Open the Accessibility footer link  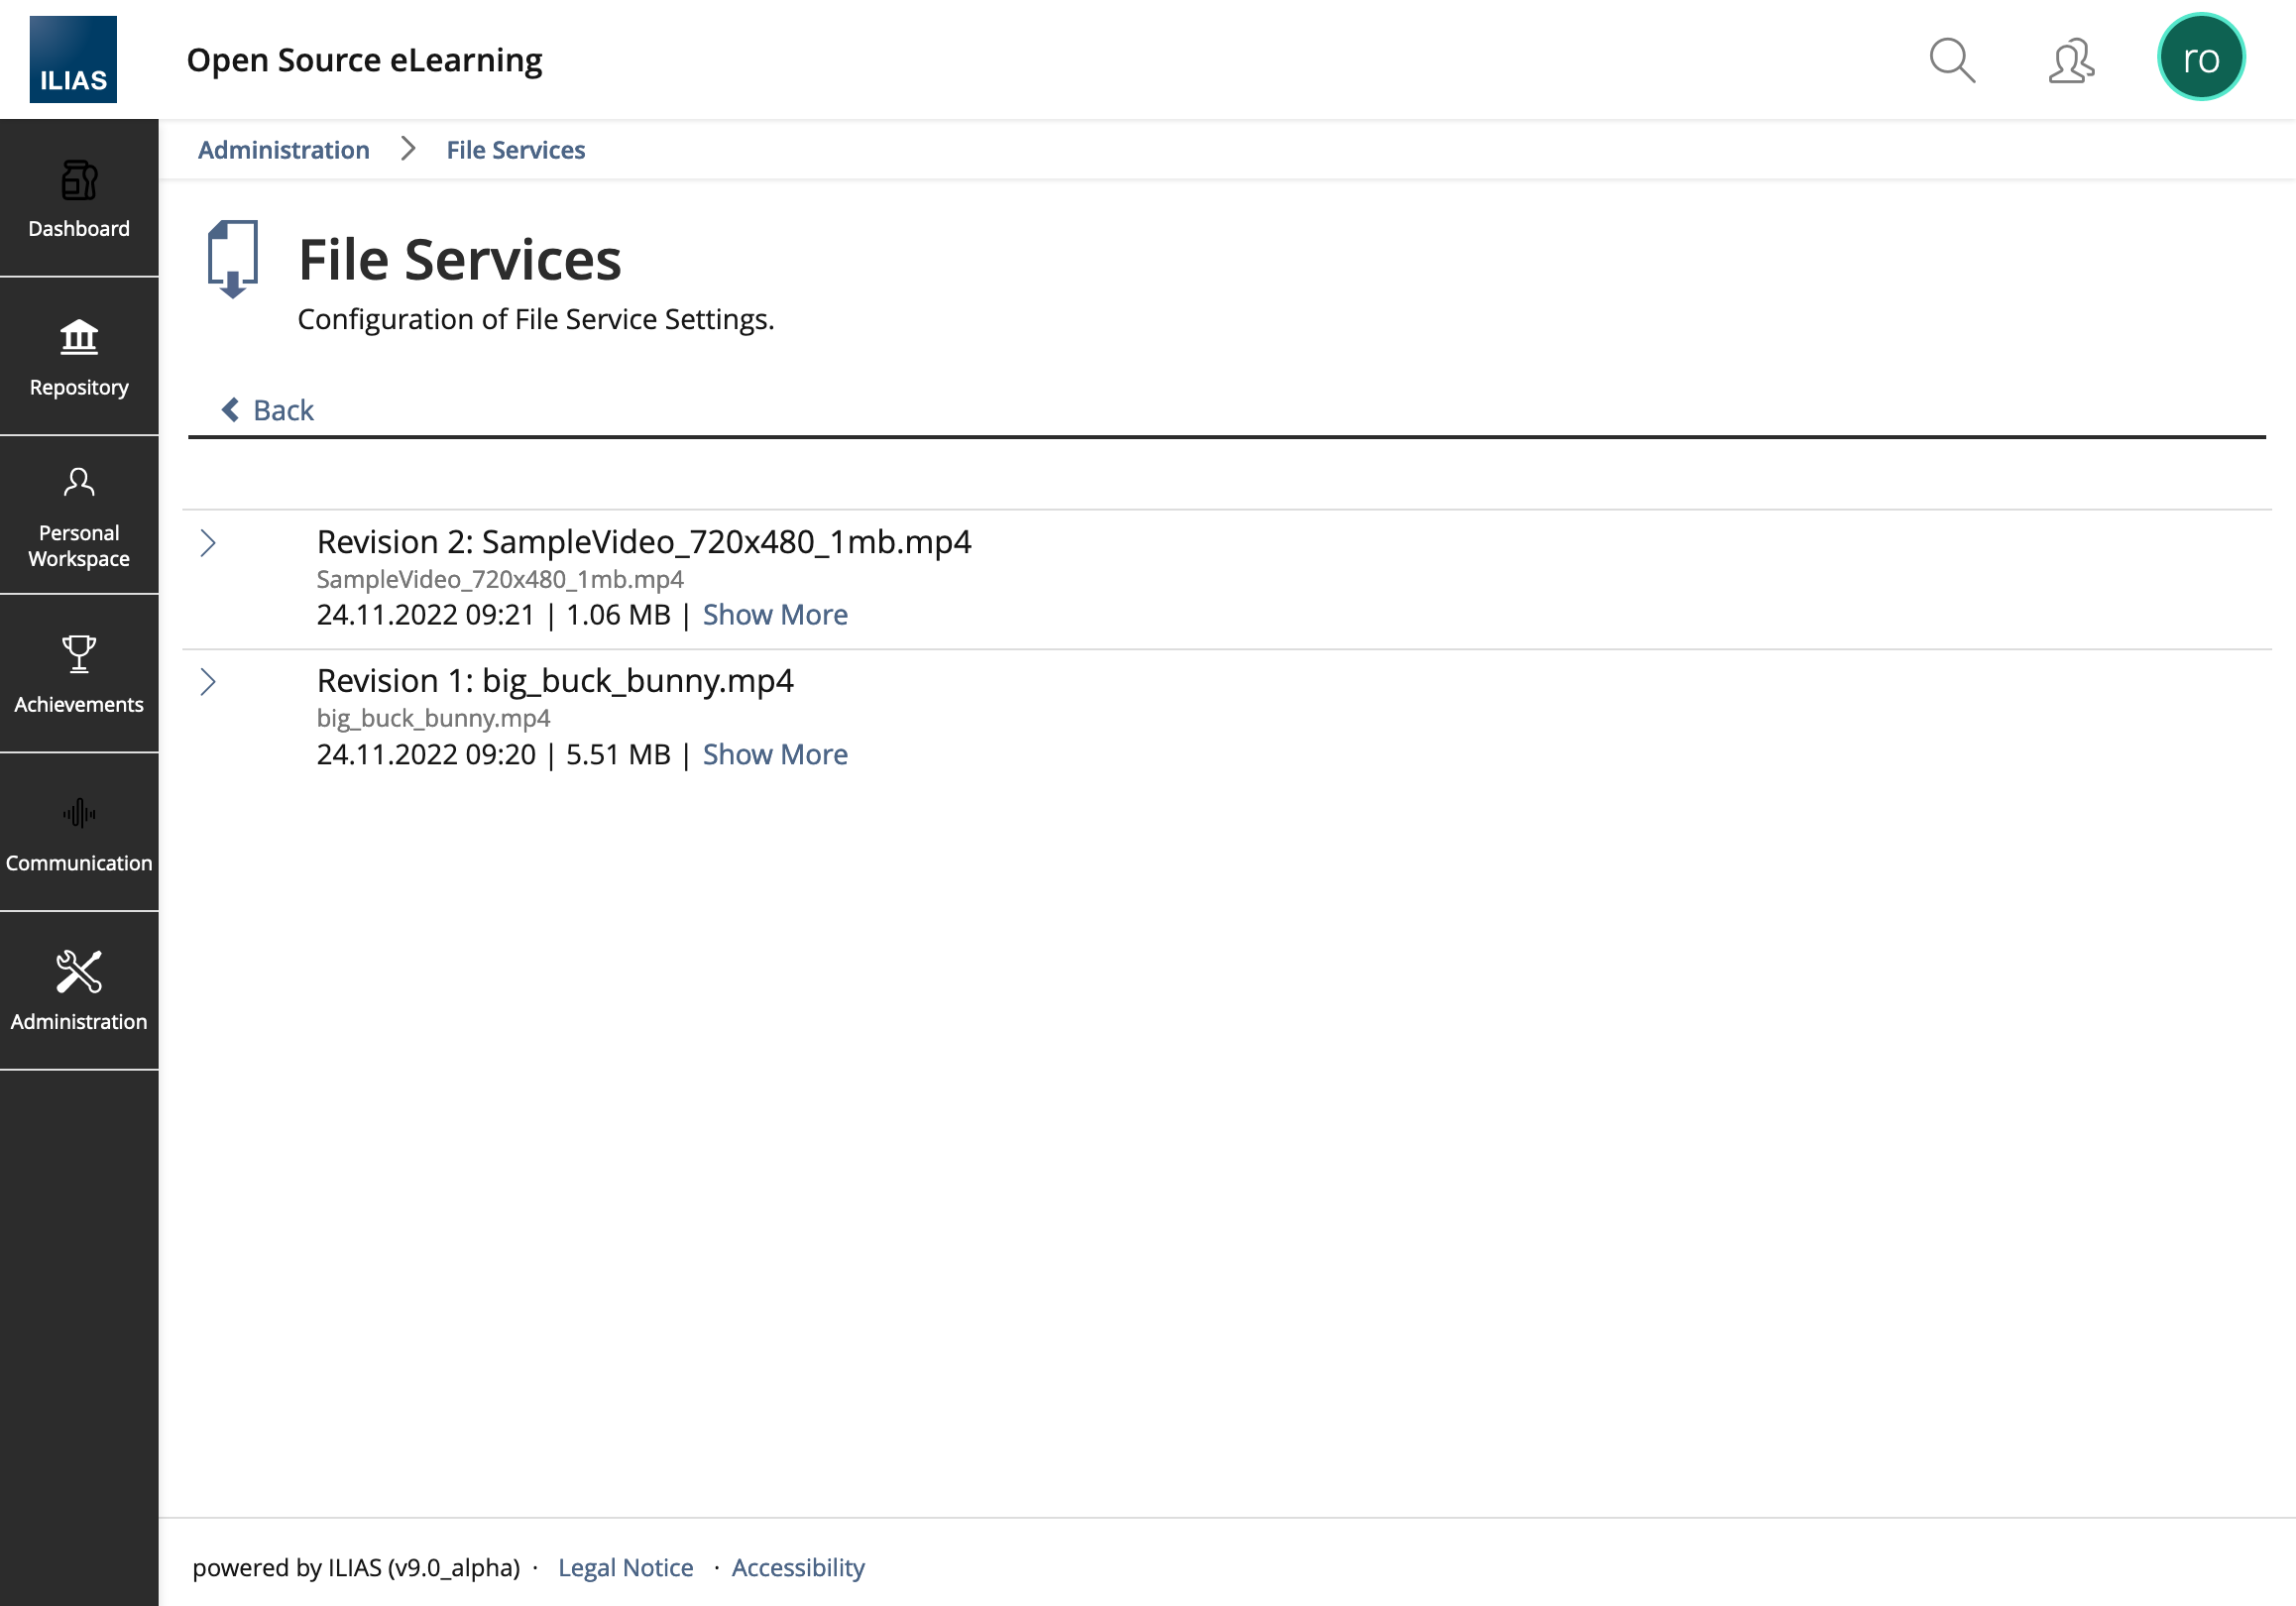coord(797,1568)
